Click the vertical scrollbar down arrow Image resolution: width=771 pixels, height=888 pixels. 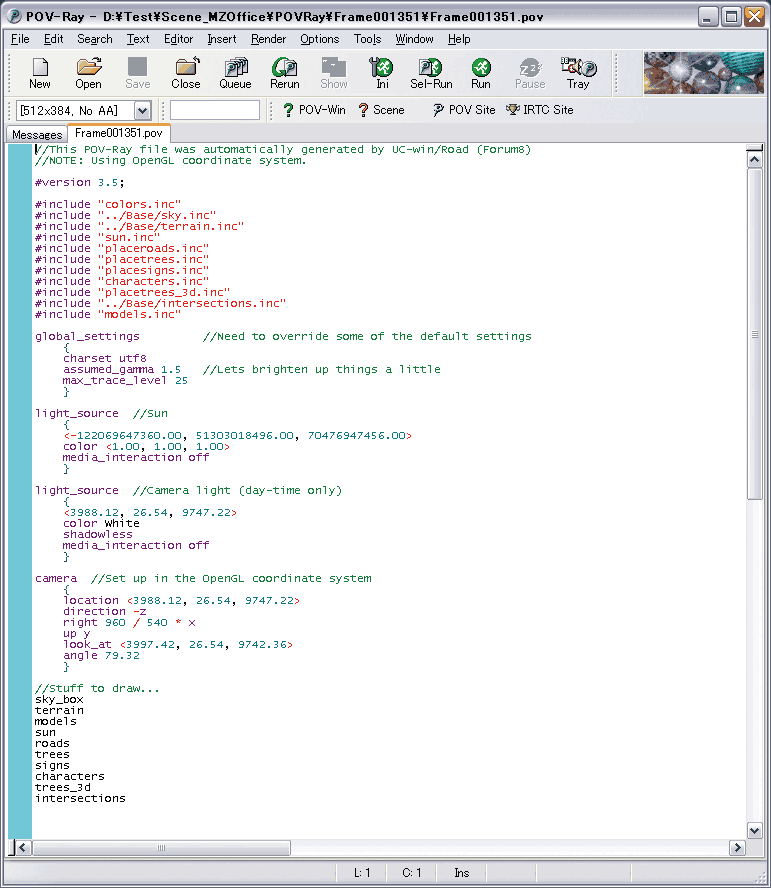pyautogui.click(x=754, y=831)
